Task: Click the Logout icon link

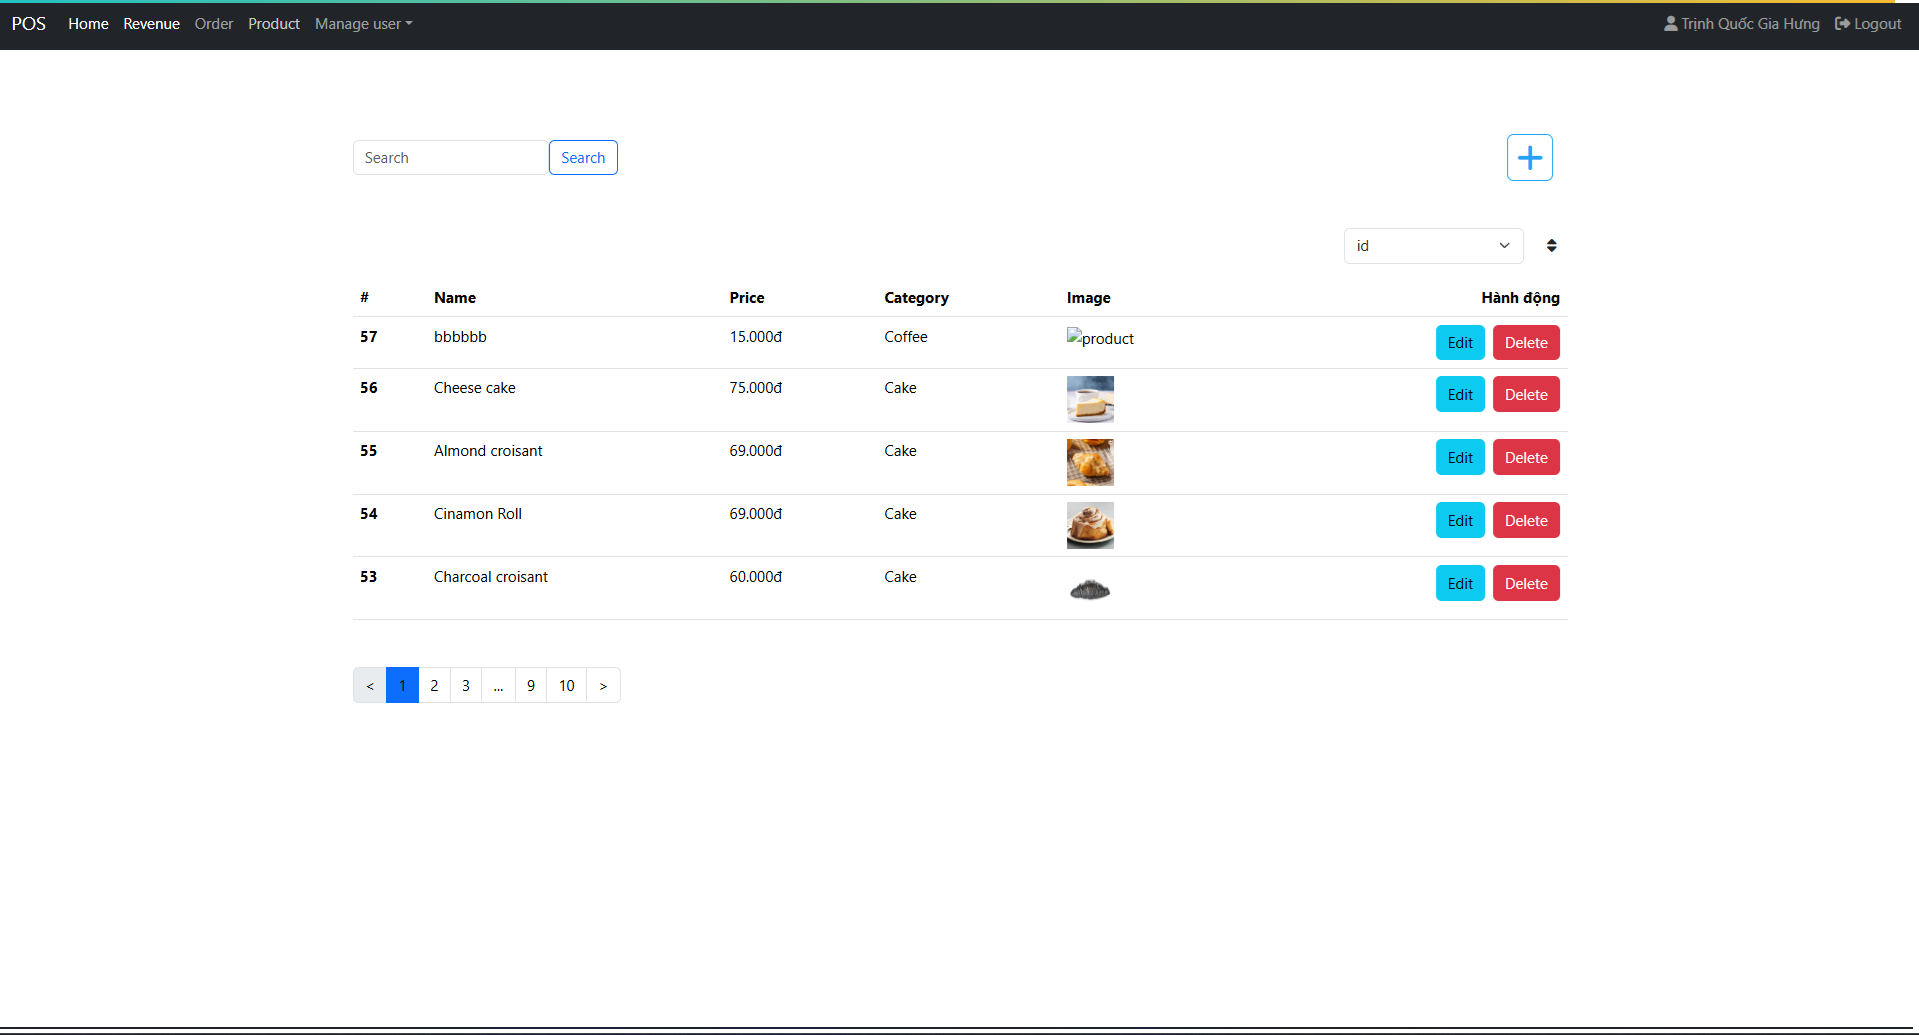Action: point(1842,24)
